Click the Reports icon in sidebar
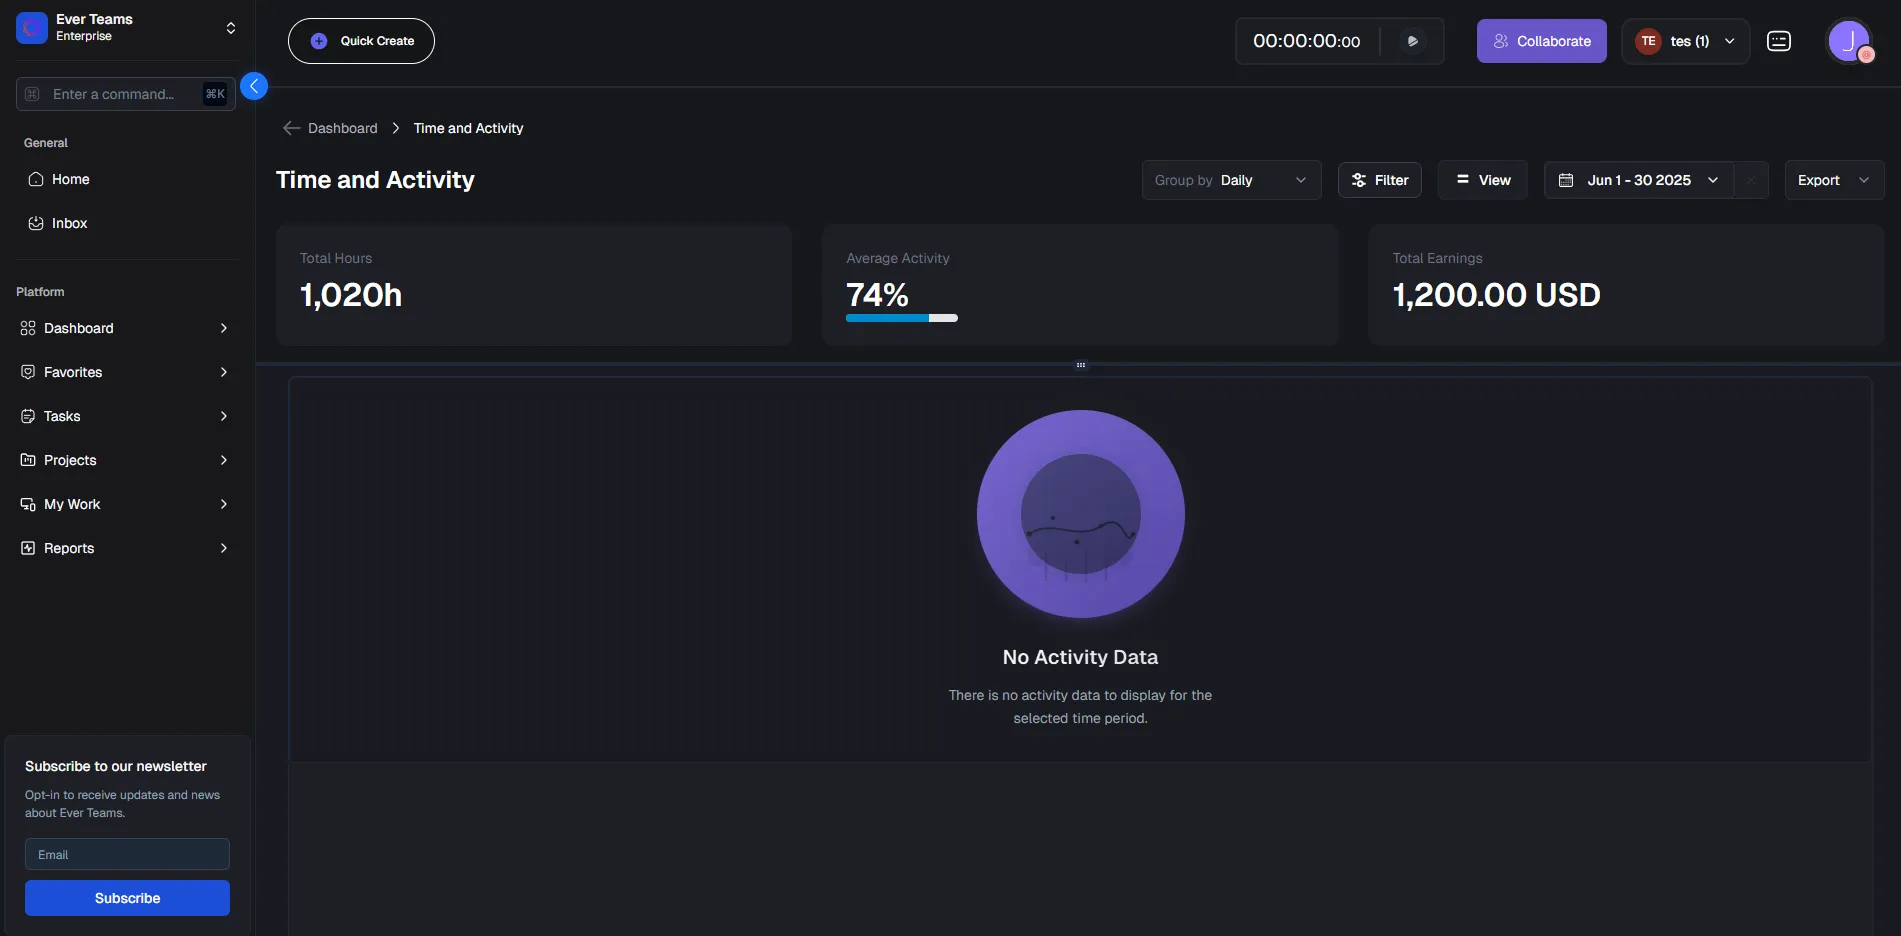The height and width of the screenshot is (936, 1901). 28,548
